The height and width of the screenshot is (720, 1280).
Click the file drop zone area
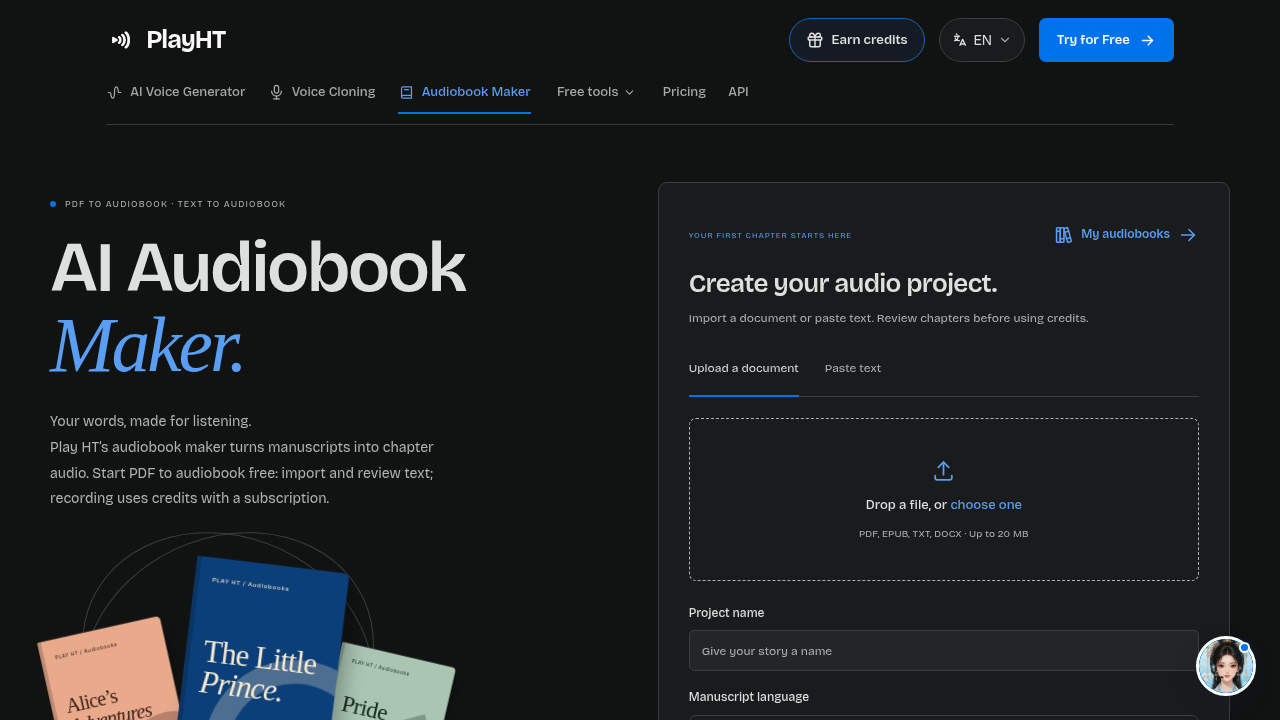click(x=944, y=499)
